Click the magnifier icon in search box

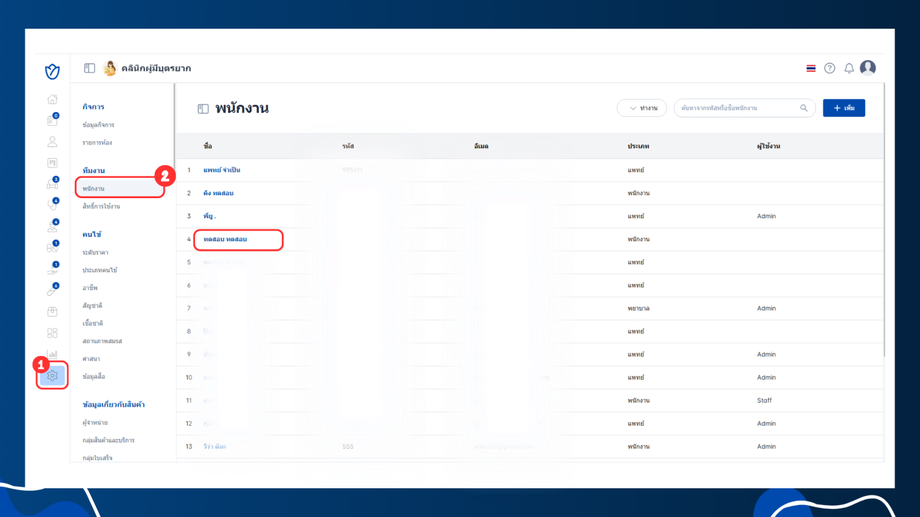tap(804, 108)
